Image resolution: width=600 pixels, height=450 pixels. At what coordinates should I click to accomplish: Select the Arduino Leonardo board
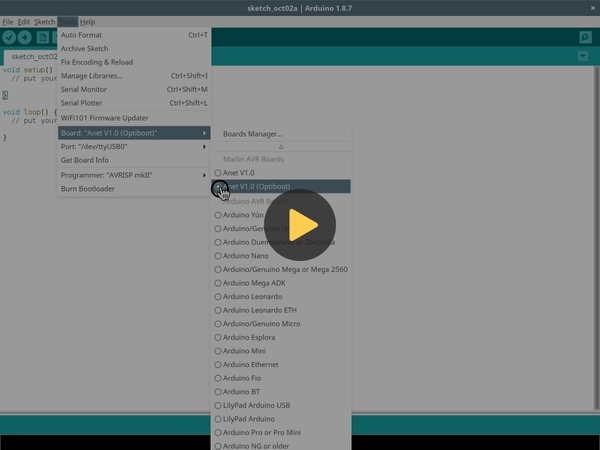point(281,297)
